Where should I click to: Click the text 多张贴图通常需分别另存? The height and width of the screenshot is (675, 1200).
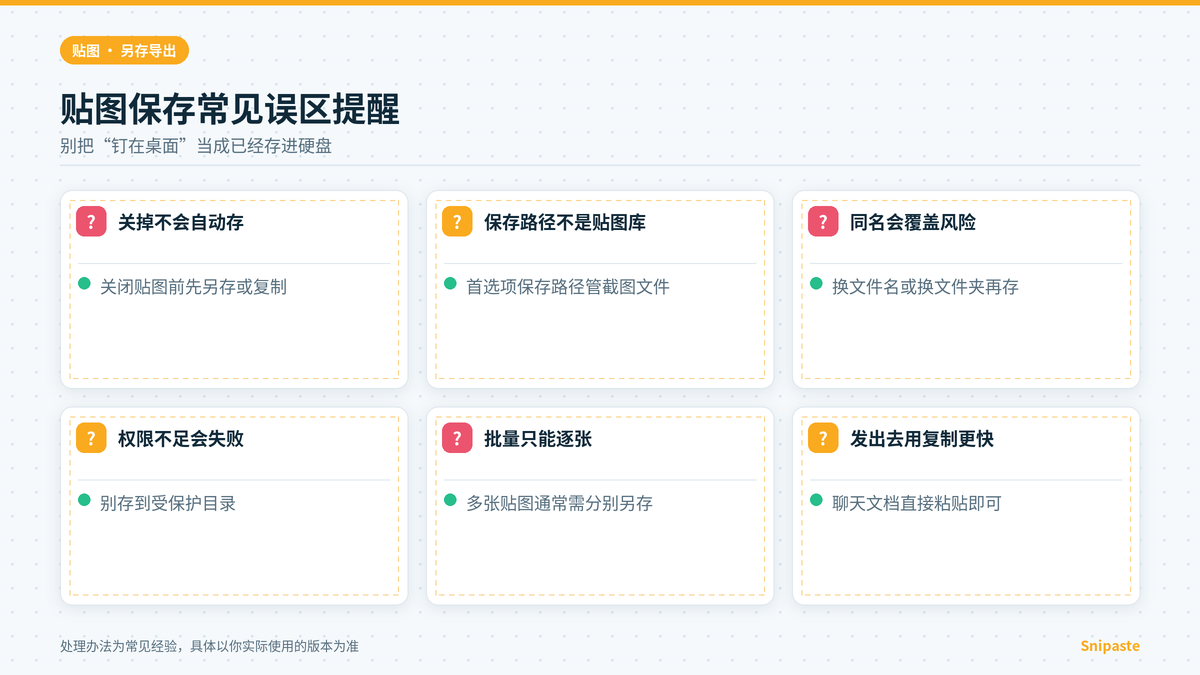[559, 503]
